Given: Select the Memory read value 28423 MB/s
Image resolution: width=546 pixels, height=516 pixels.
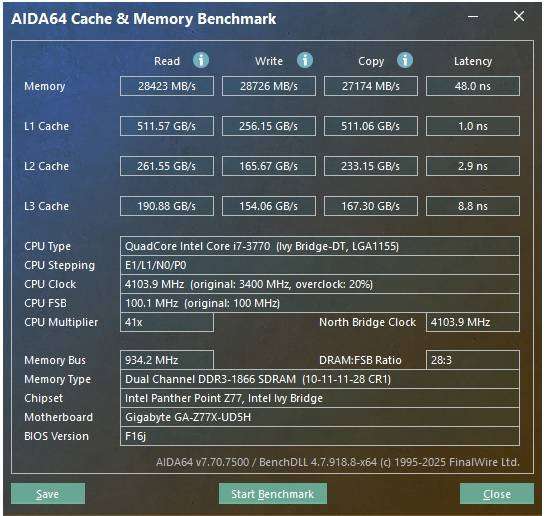Looking at the screenshot, I should (x=167, y=86).
